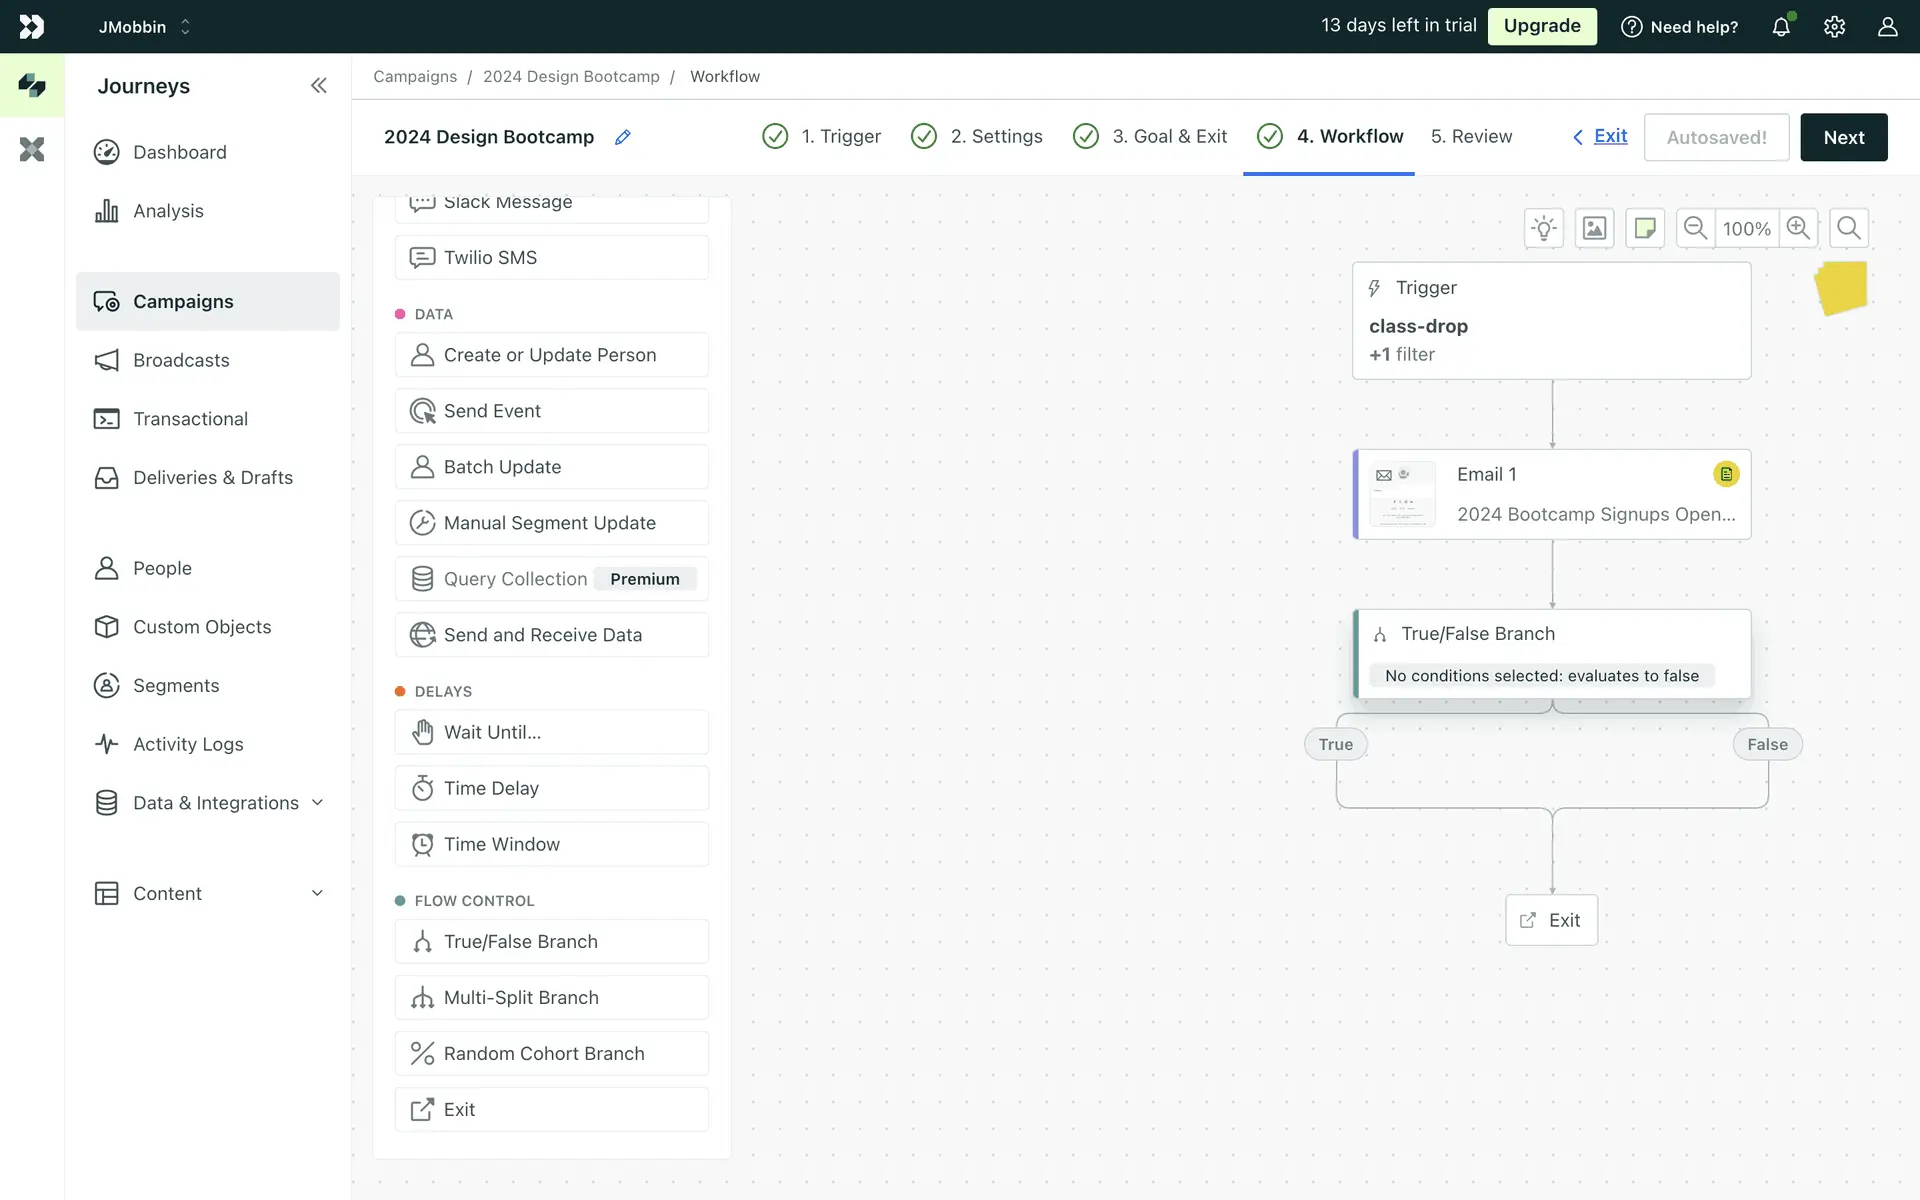The width and height of the screenshot is (1920, 1200).
Task: Open the canvas search magnifier
Action: point(1849,228)
